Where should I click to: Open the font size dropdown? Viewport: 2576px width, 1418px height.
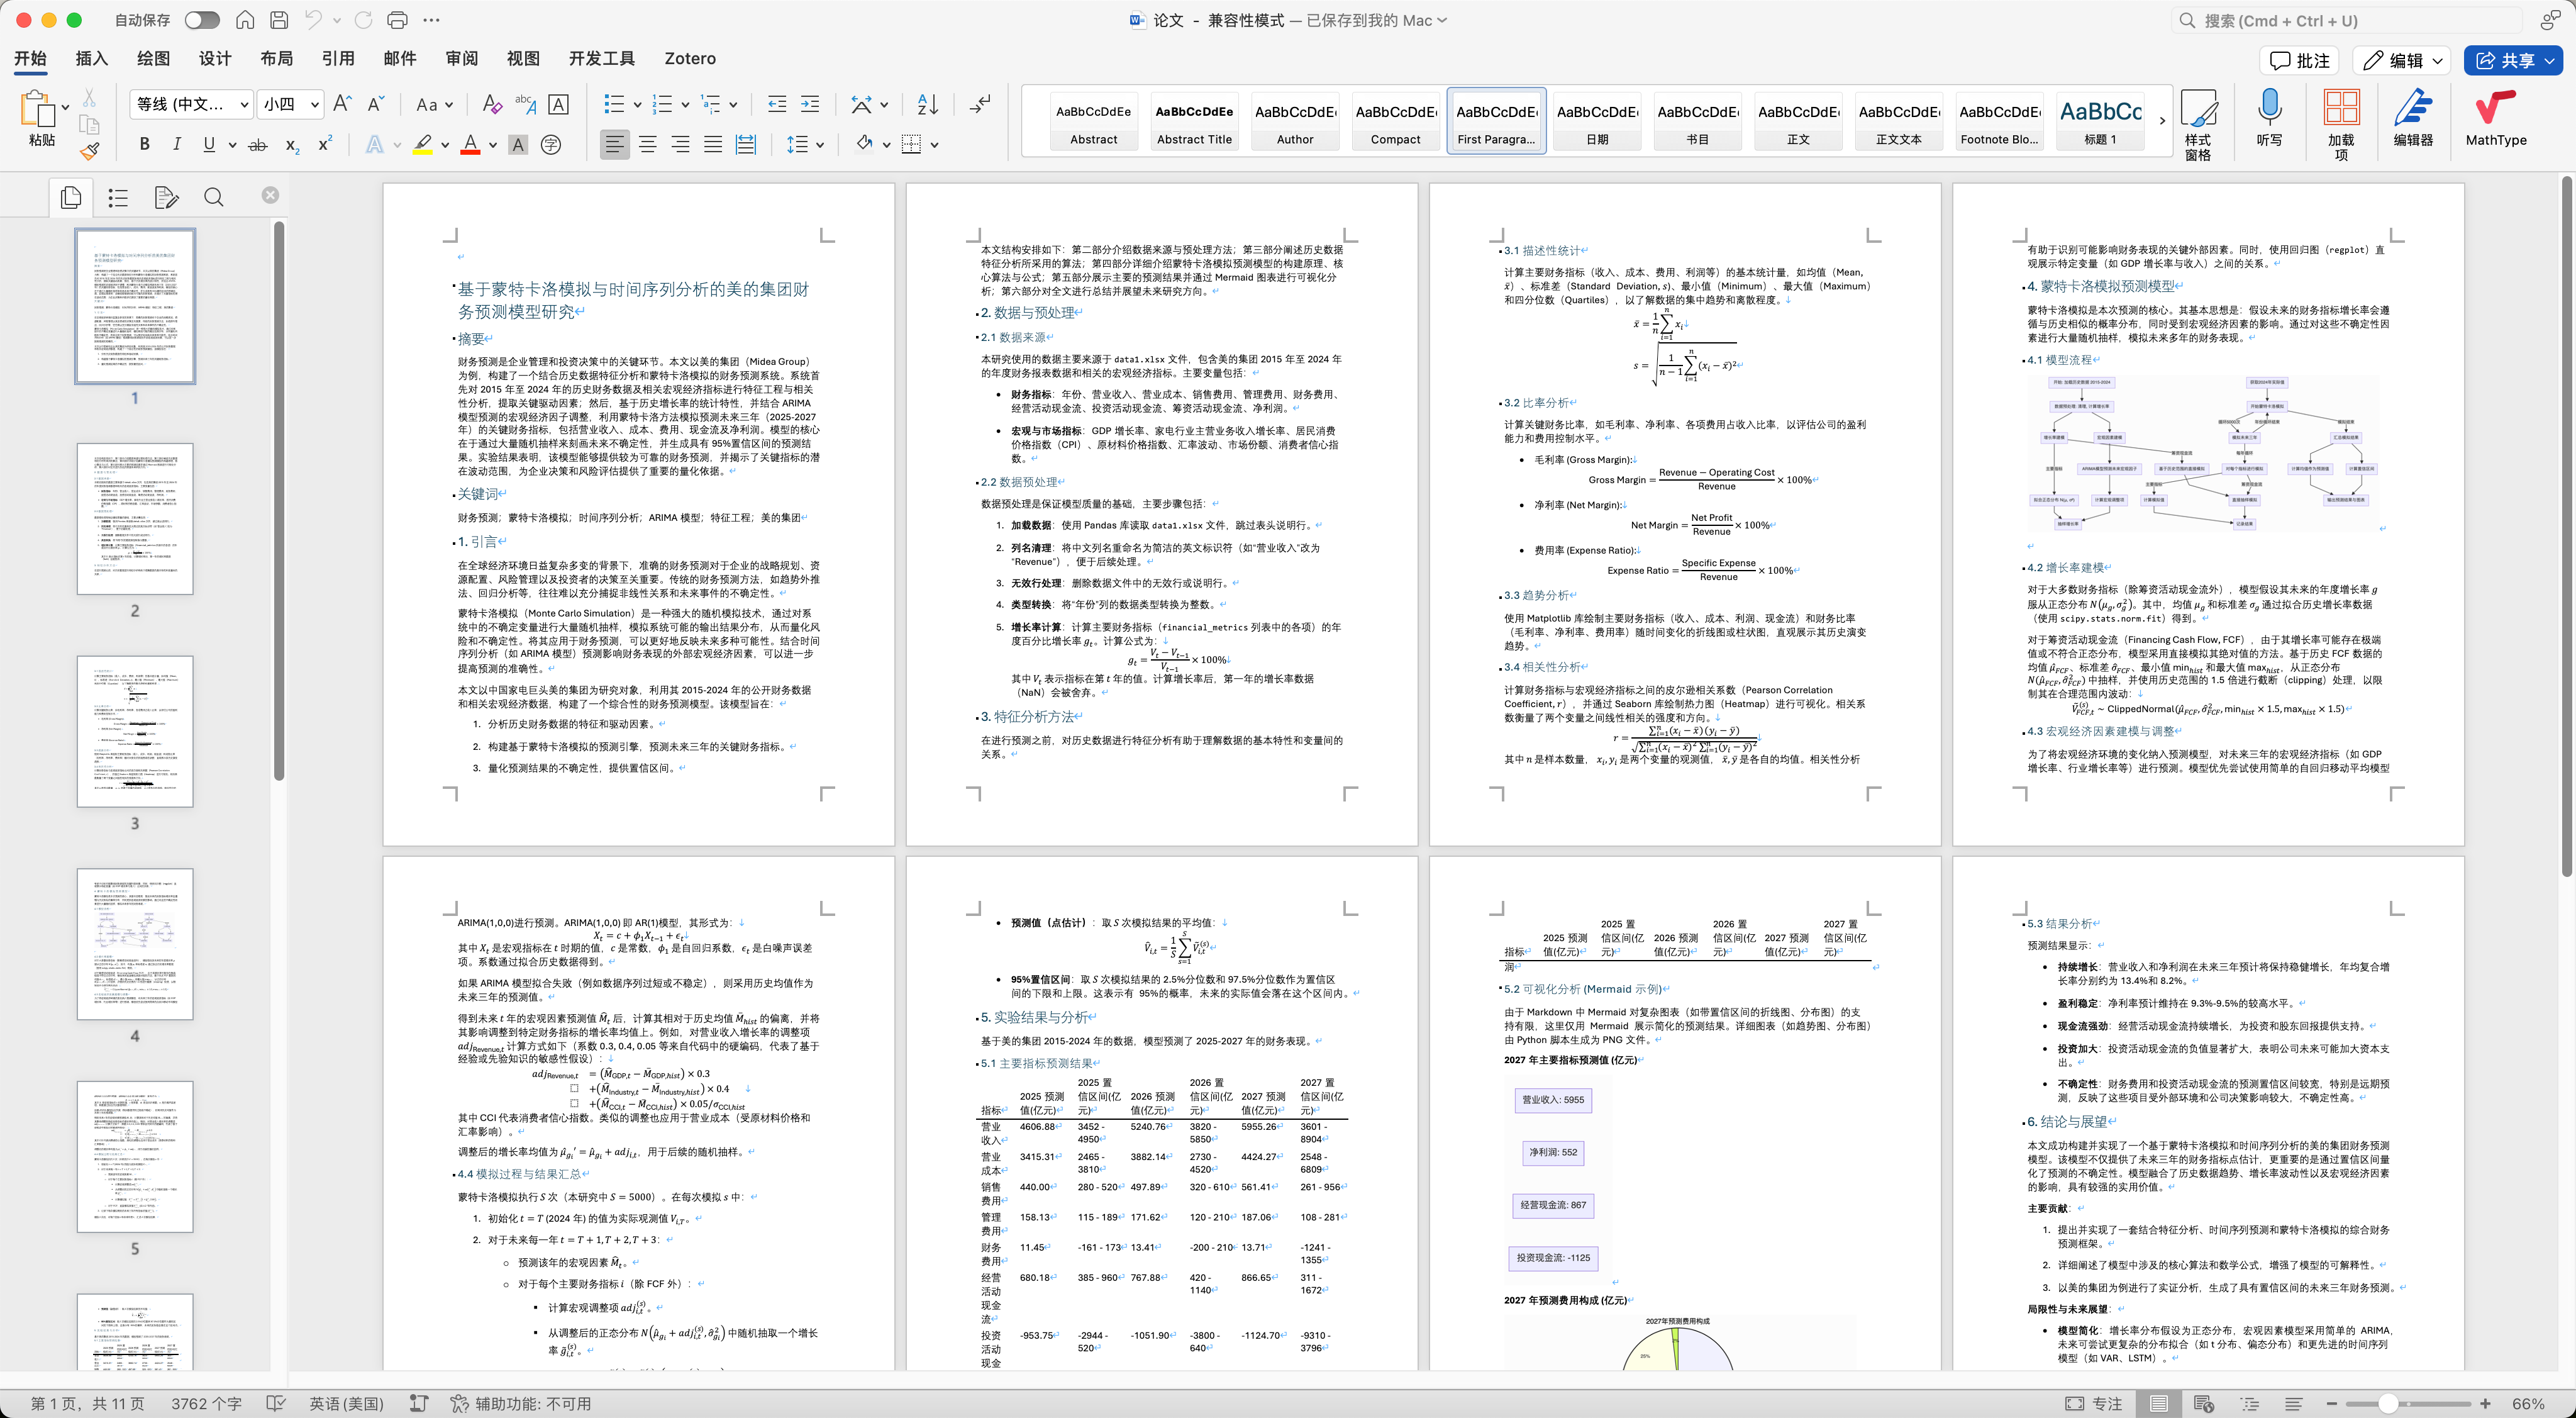tap(315, 104)
